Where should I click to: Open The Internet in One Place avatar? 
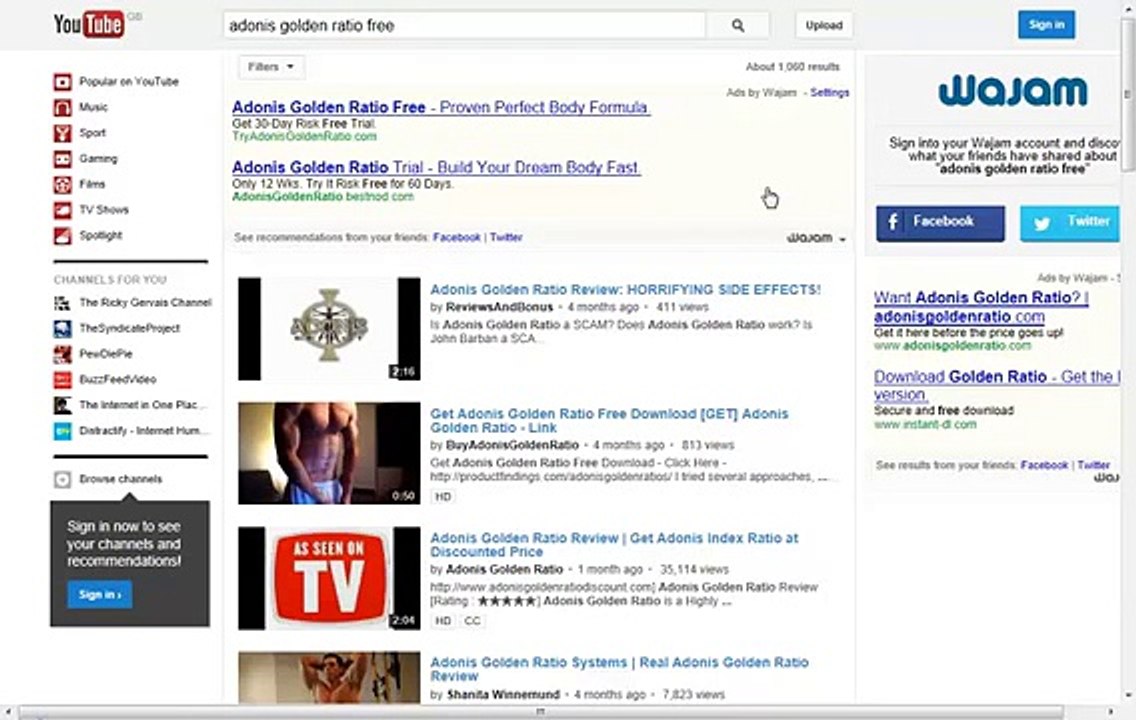coord(62,405)
